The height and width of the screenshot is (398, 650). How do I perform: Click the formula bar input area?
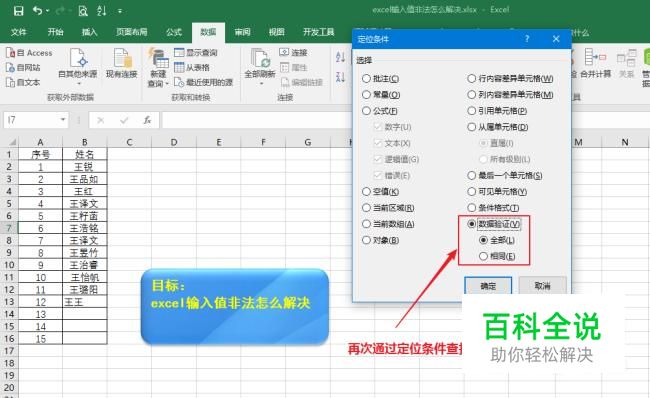(x=257, y=120)
